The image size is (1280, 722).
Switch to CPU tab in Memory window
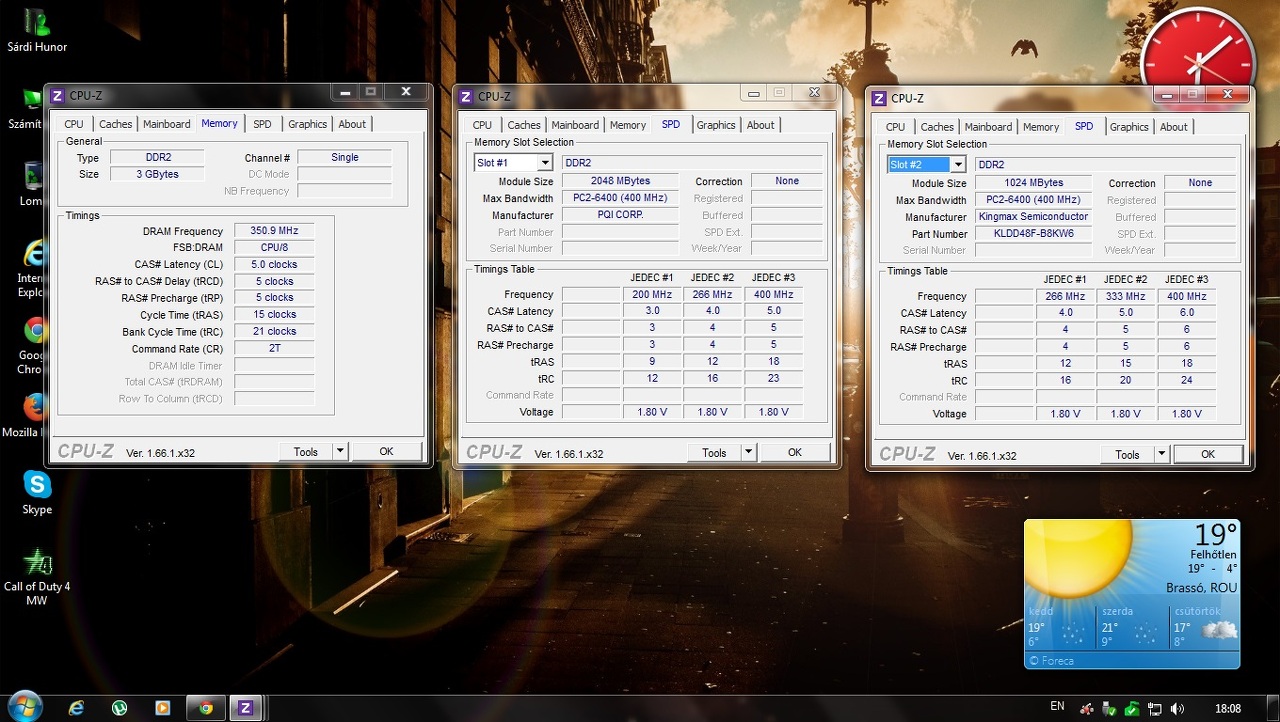(x=74, y=124)
